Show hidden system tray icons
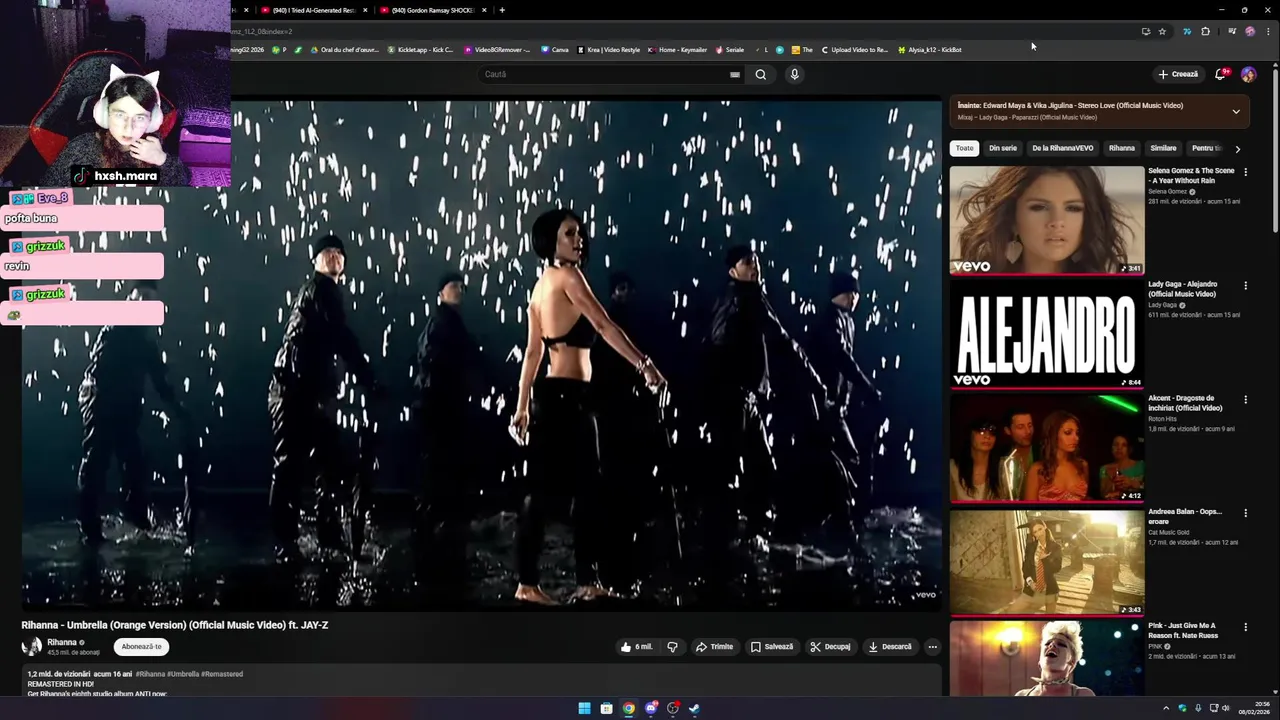The image size is (1280, 720). [x=1165, y=708]
